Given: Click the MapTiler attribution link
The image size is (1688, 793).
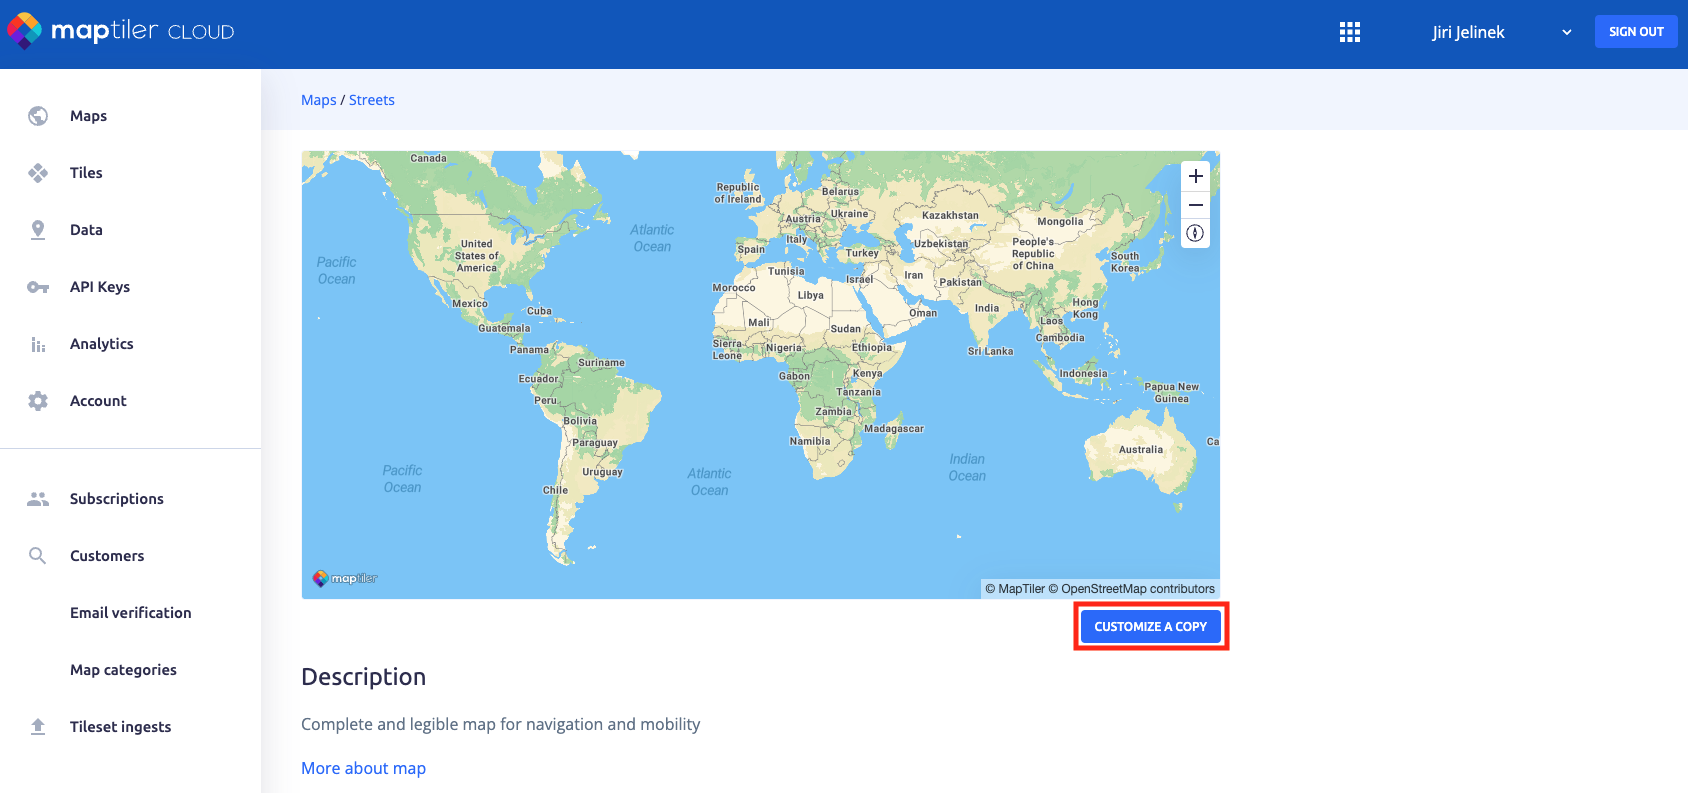Looking at the screenshot, I should click(x=1015, y=589).
